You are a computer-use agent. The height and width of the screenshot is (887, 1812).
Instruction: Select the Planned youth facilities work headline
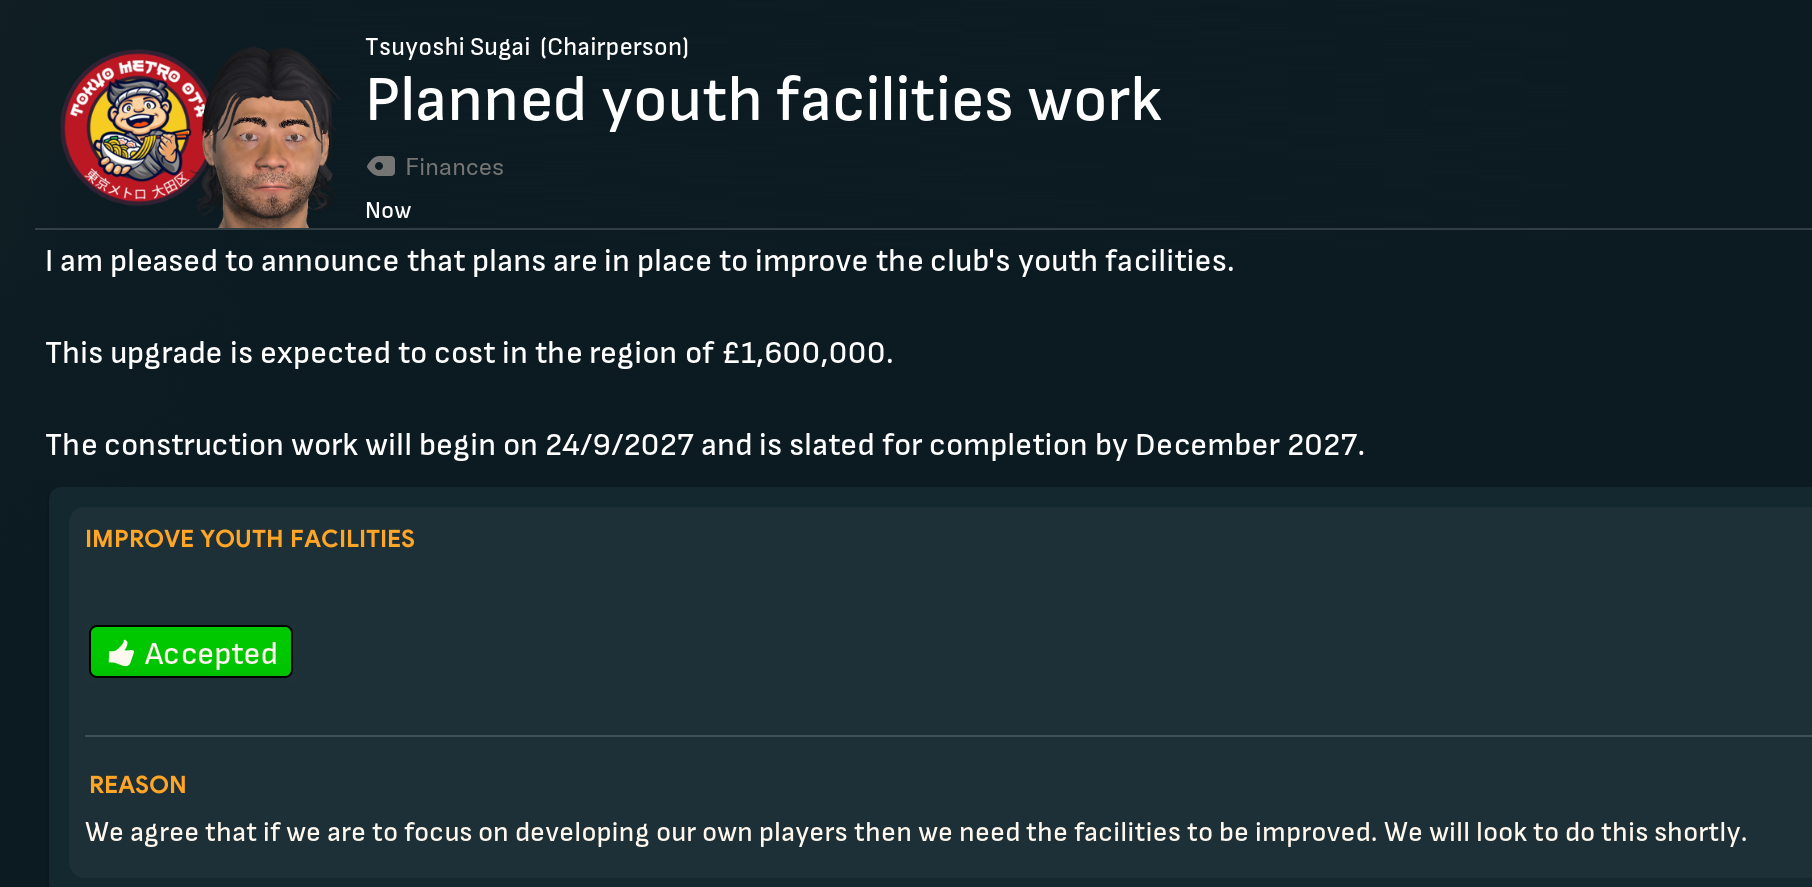click(x=763, y=101)
